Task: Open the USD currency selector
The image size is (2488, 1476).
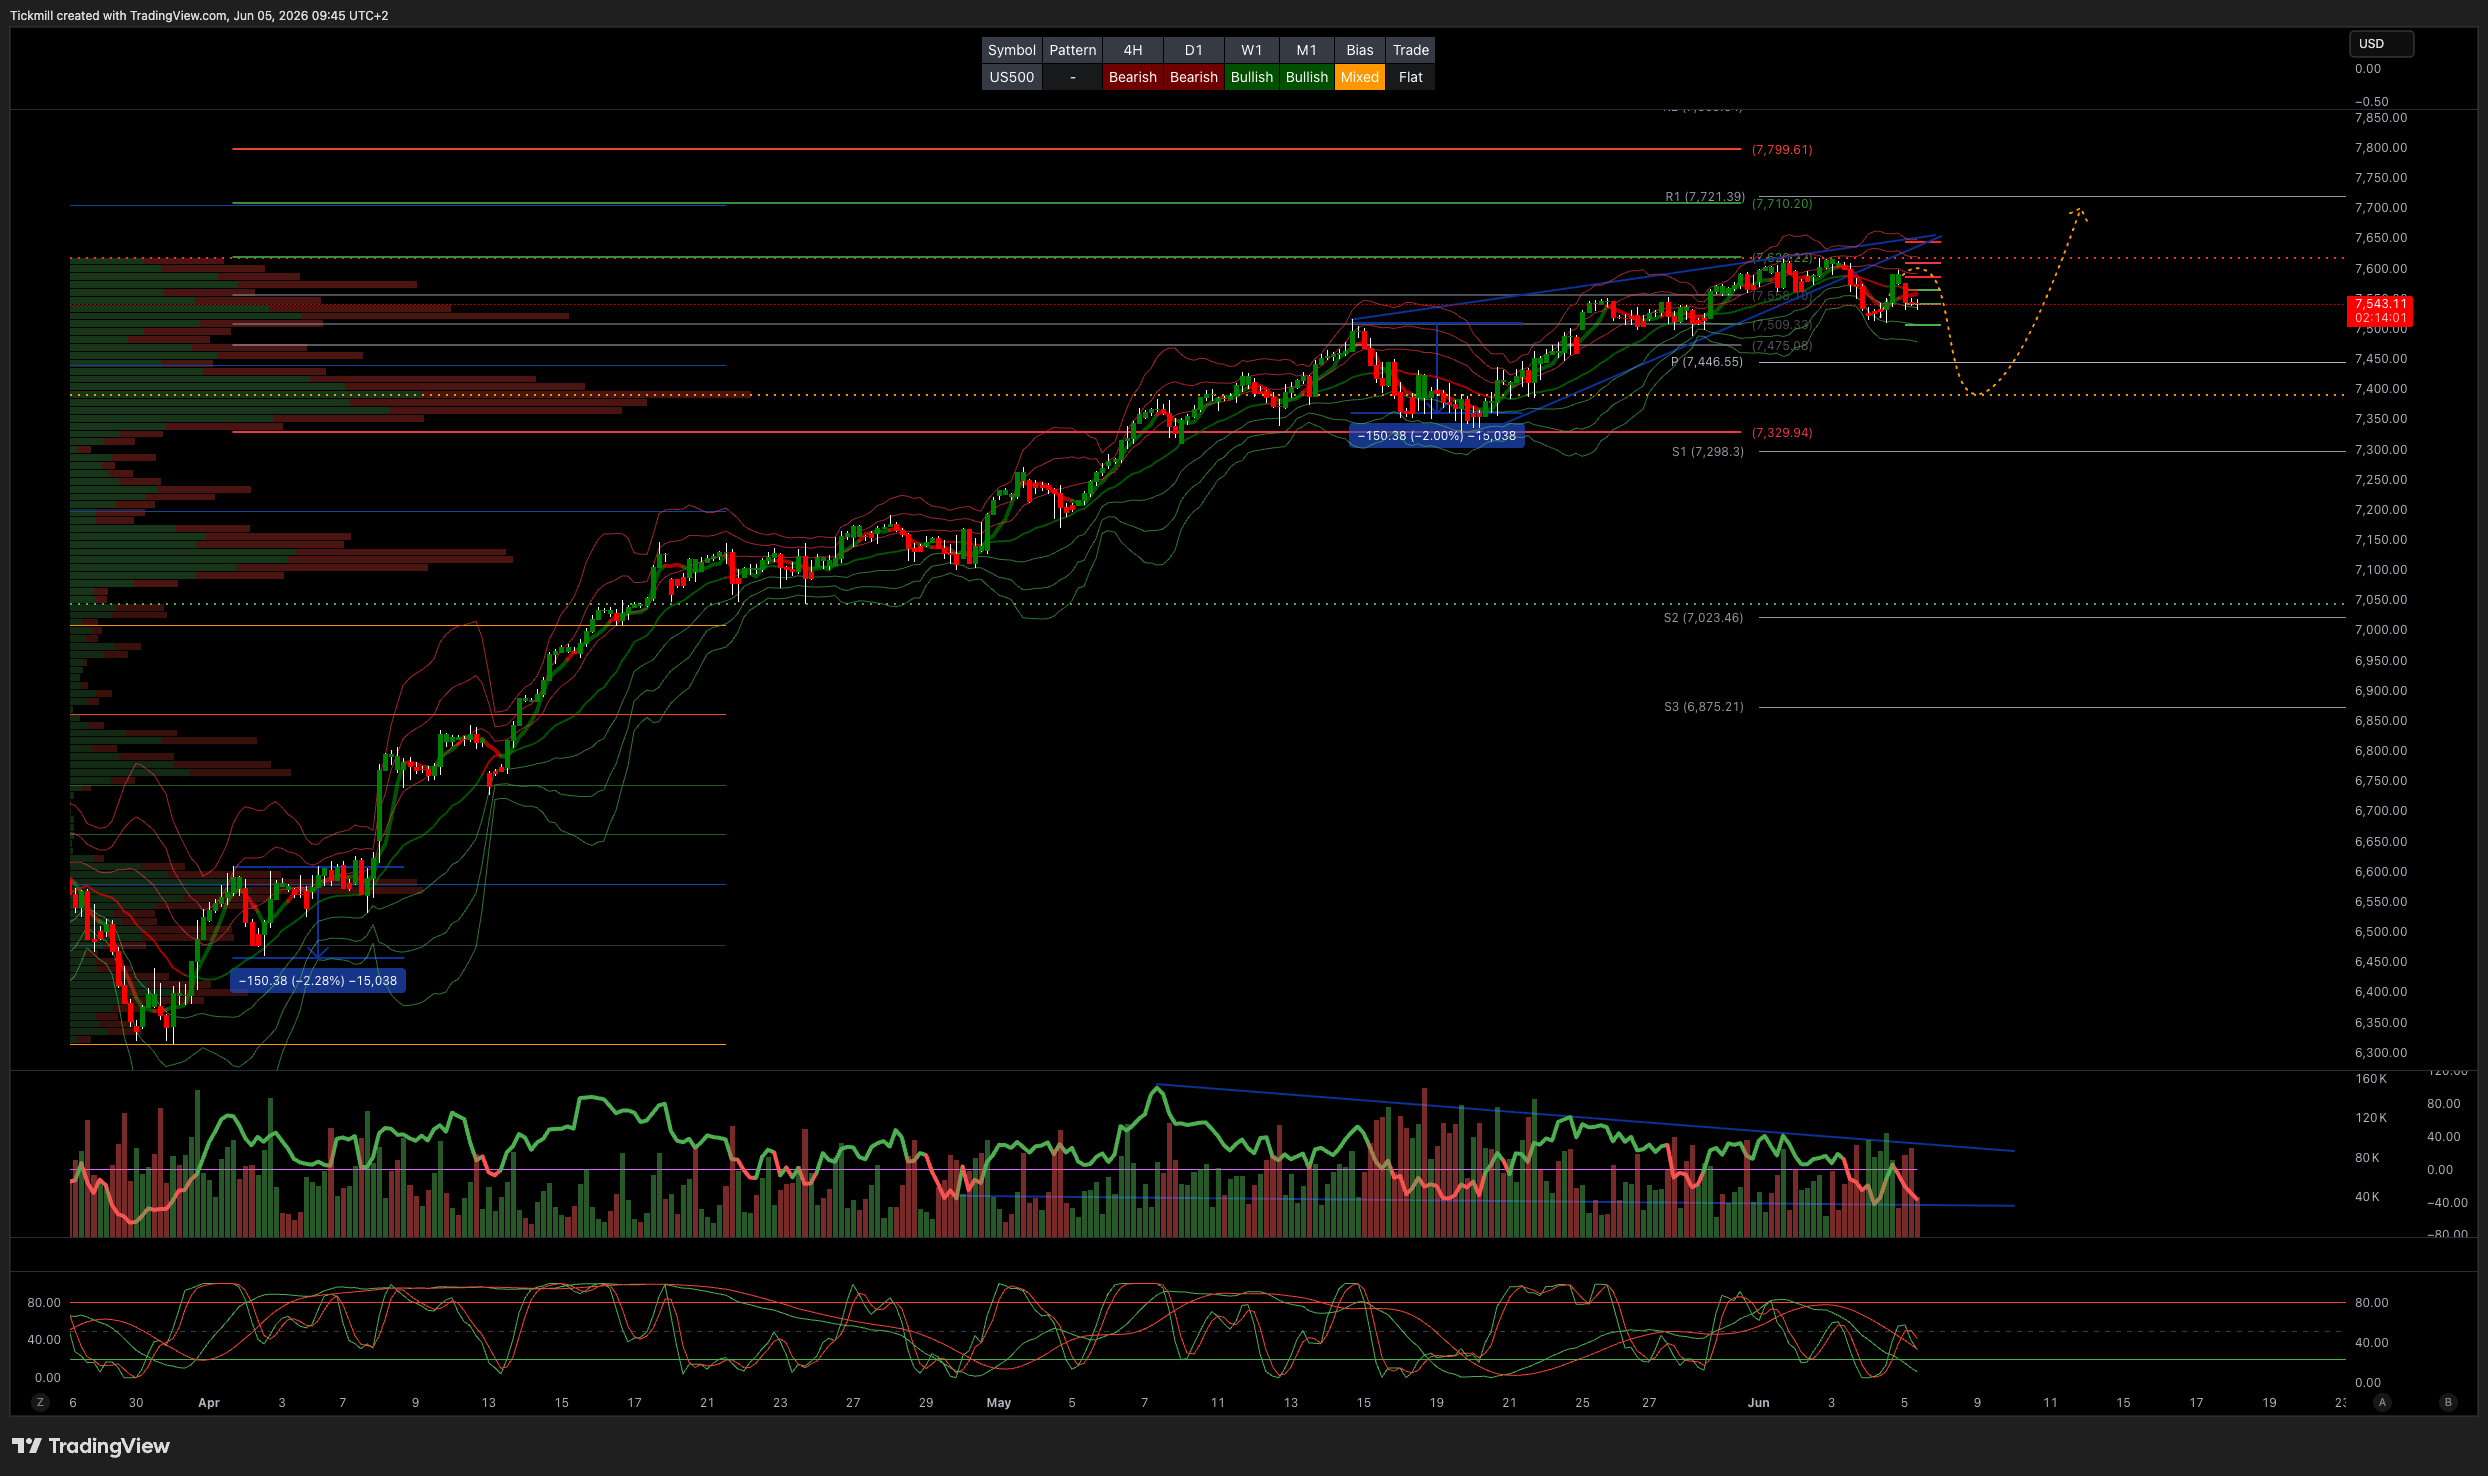Action: (2381, 44)
